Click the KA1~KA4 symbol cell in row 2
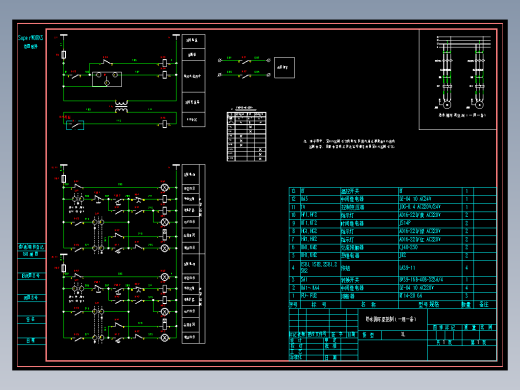This screenshot has width=520, height=390. click(320, 288)
